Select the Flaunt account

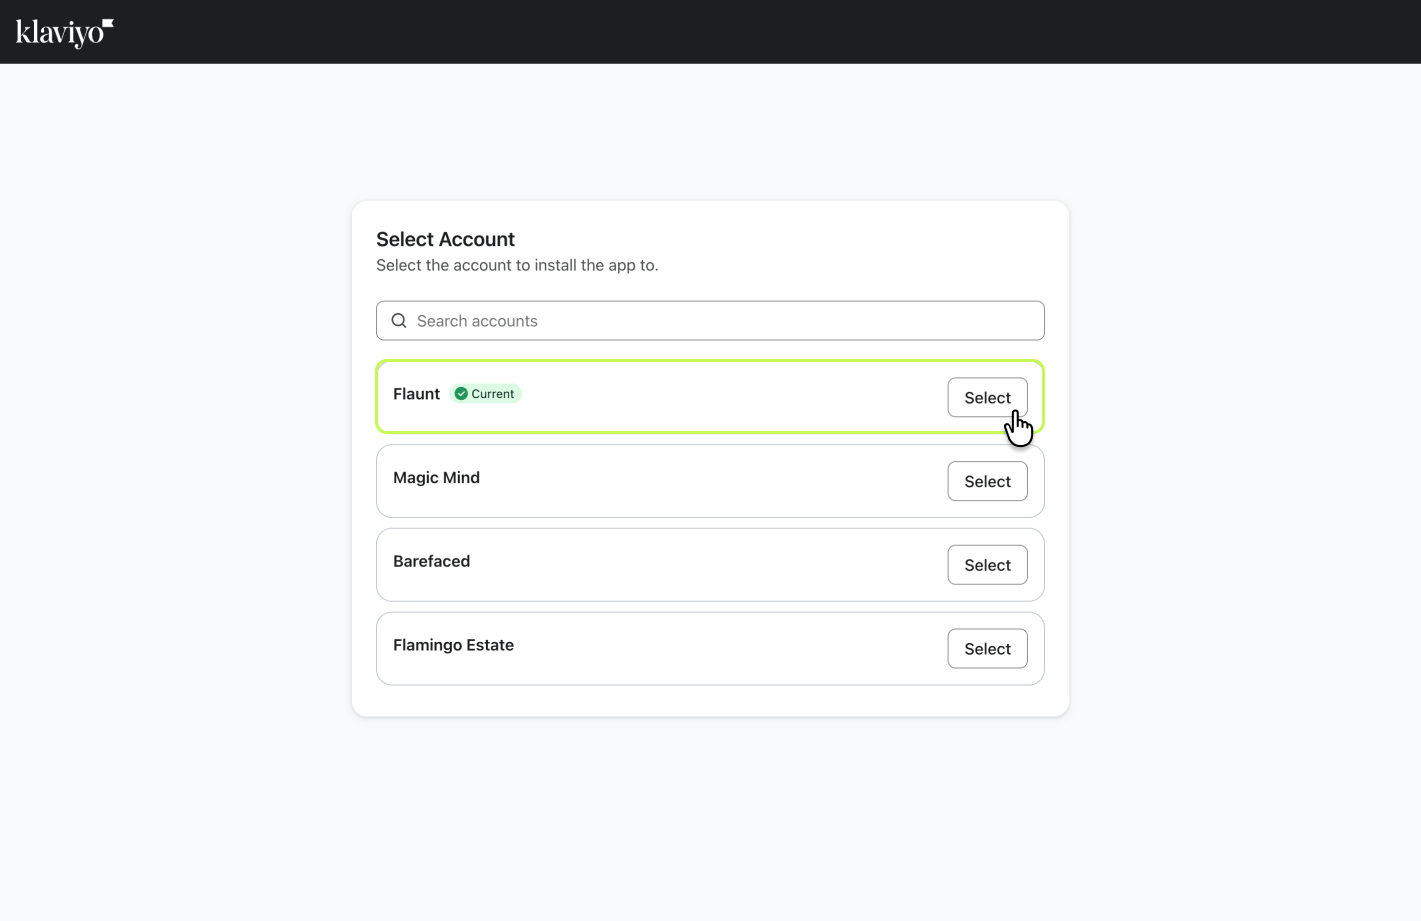987,398
